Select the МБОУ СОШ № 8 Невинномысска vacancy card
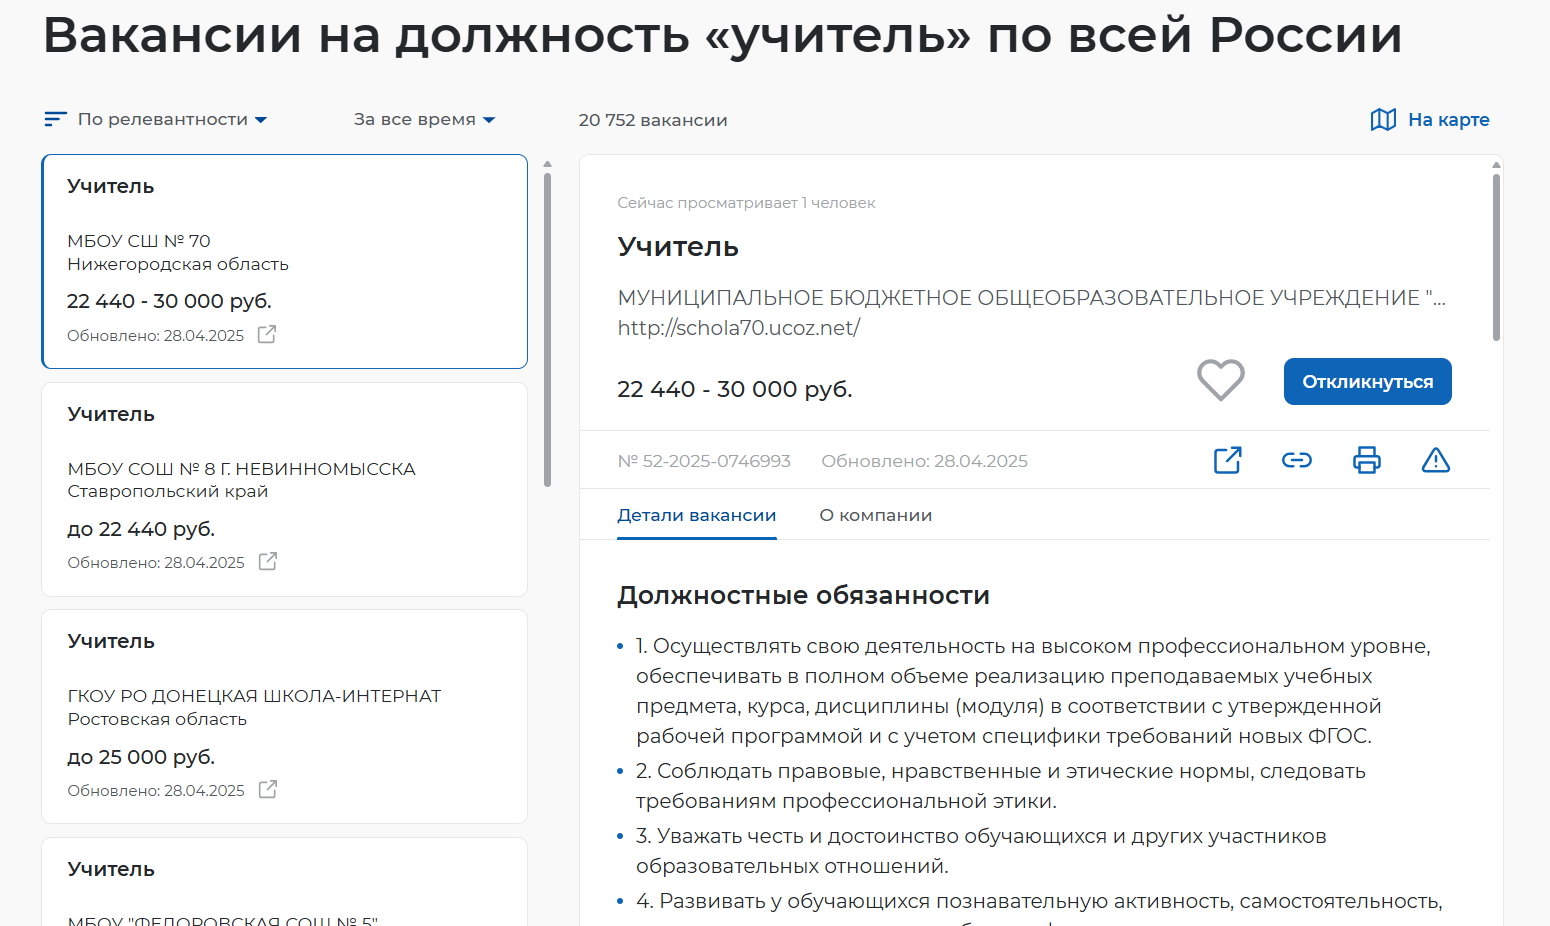 coord(285,489)
